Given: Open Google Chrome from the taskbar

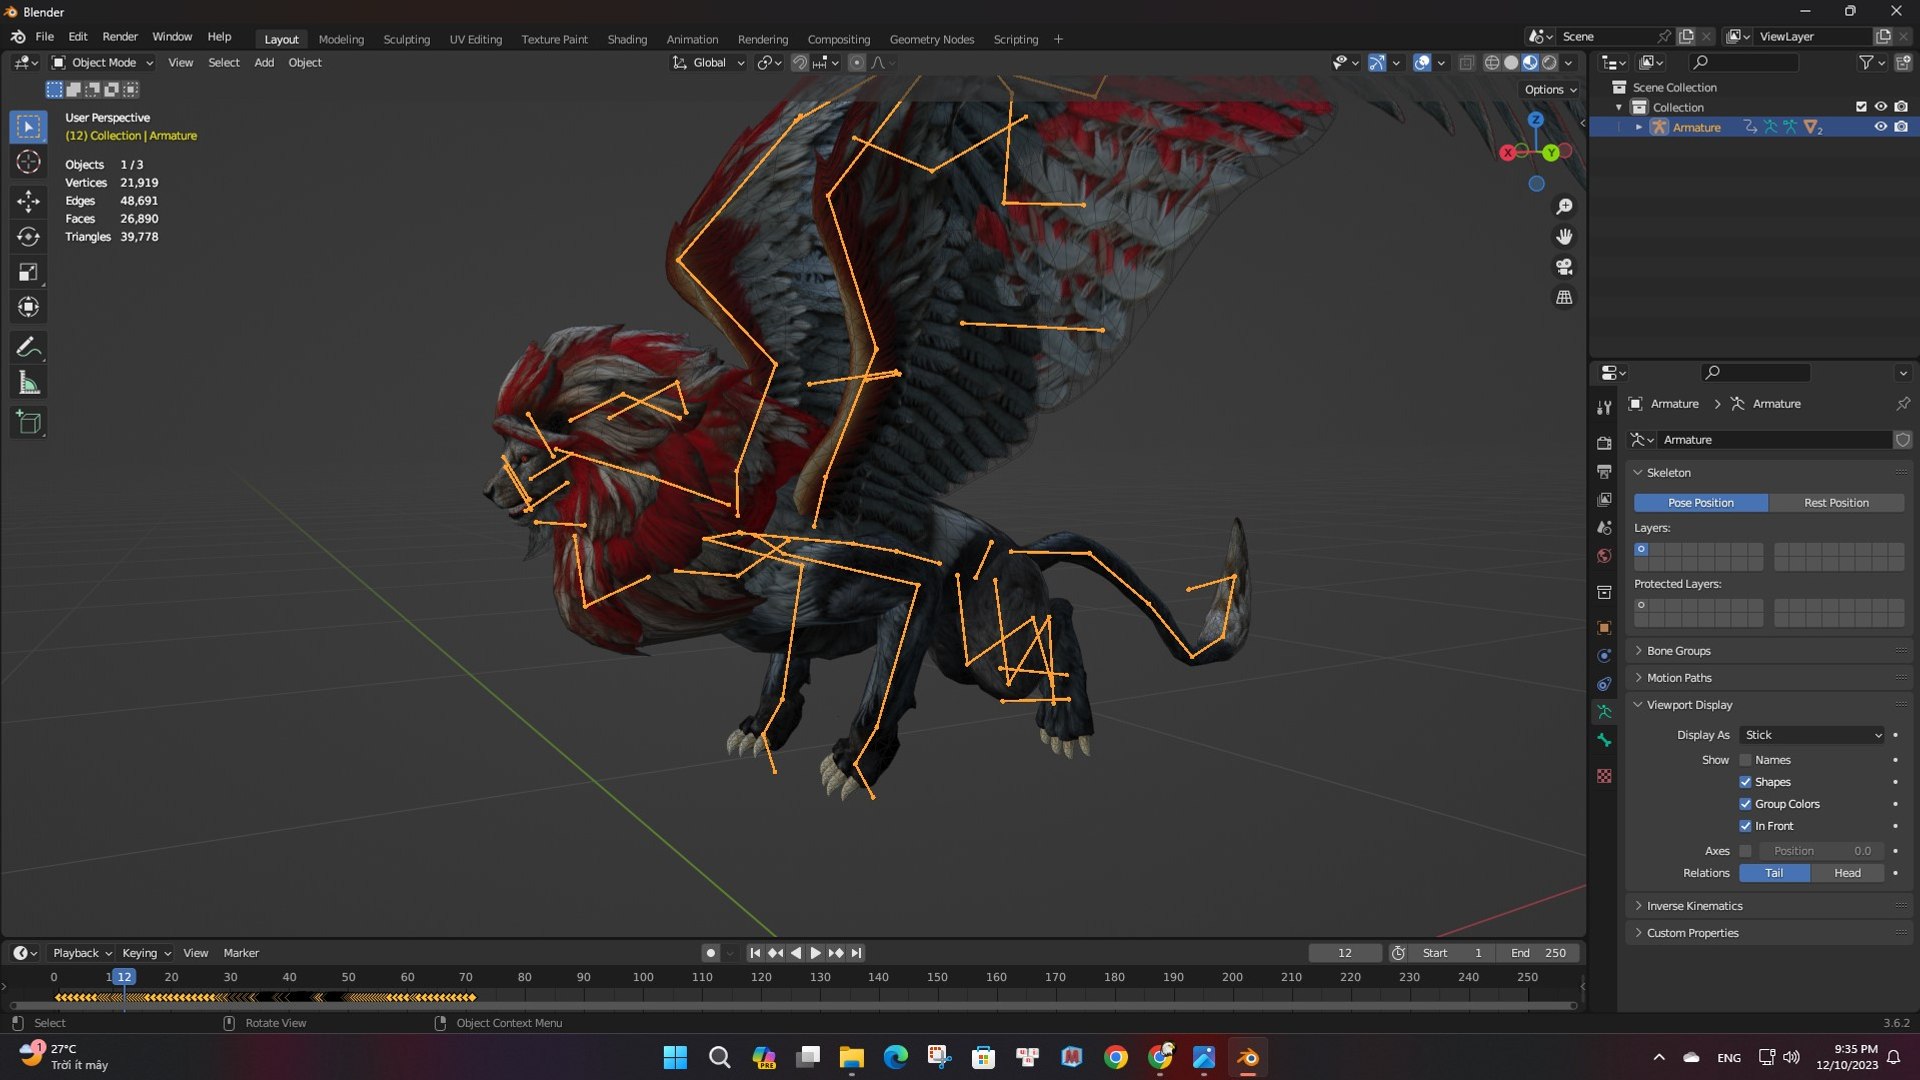Looking at the screenshot, I should 1116,1057.
